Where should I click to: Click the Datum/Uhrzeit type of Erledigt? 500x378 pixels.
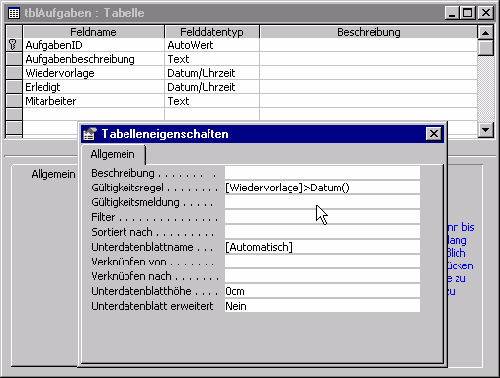pyautogui.click(x=212, y=87)
